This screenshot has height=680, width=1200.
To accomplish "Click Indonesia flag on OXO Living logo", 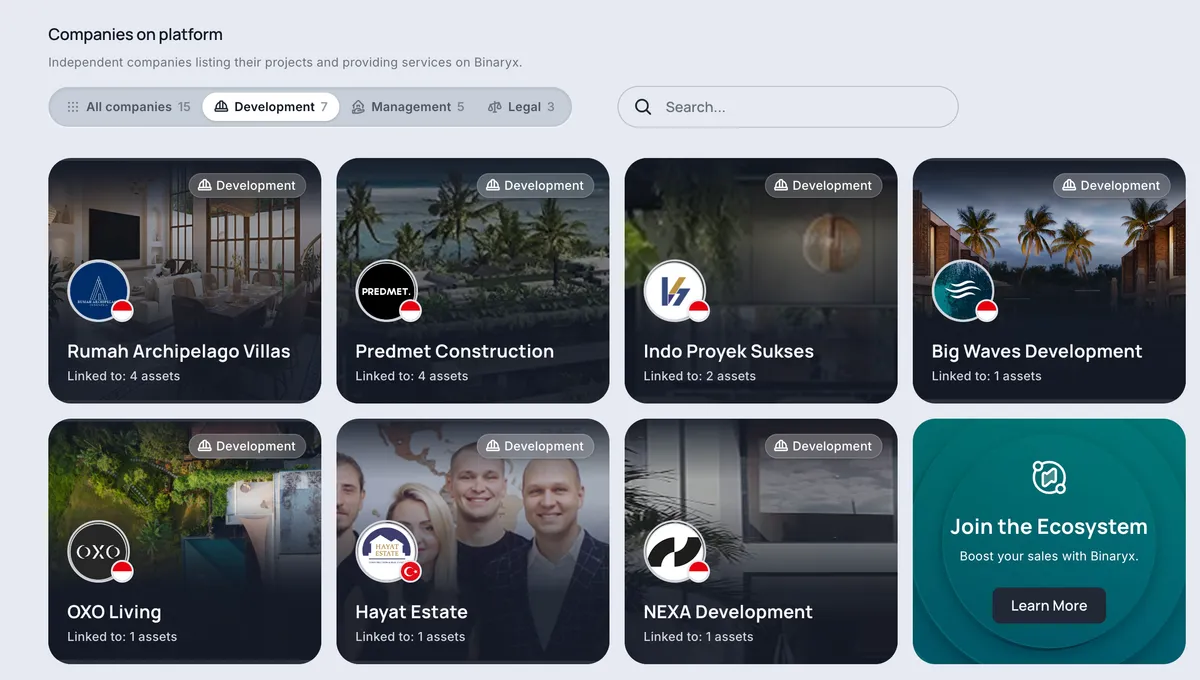I will pyautogui.click(x=122, y=572).
